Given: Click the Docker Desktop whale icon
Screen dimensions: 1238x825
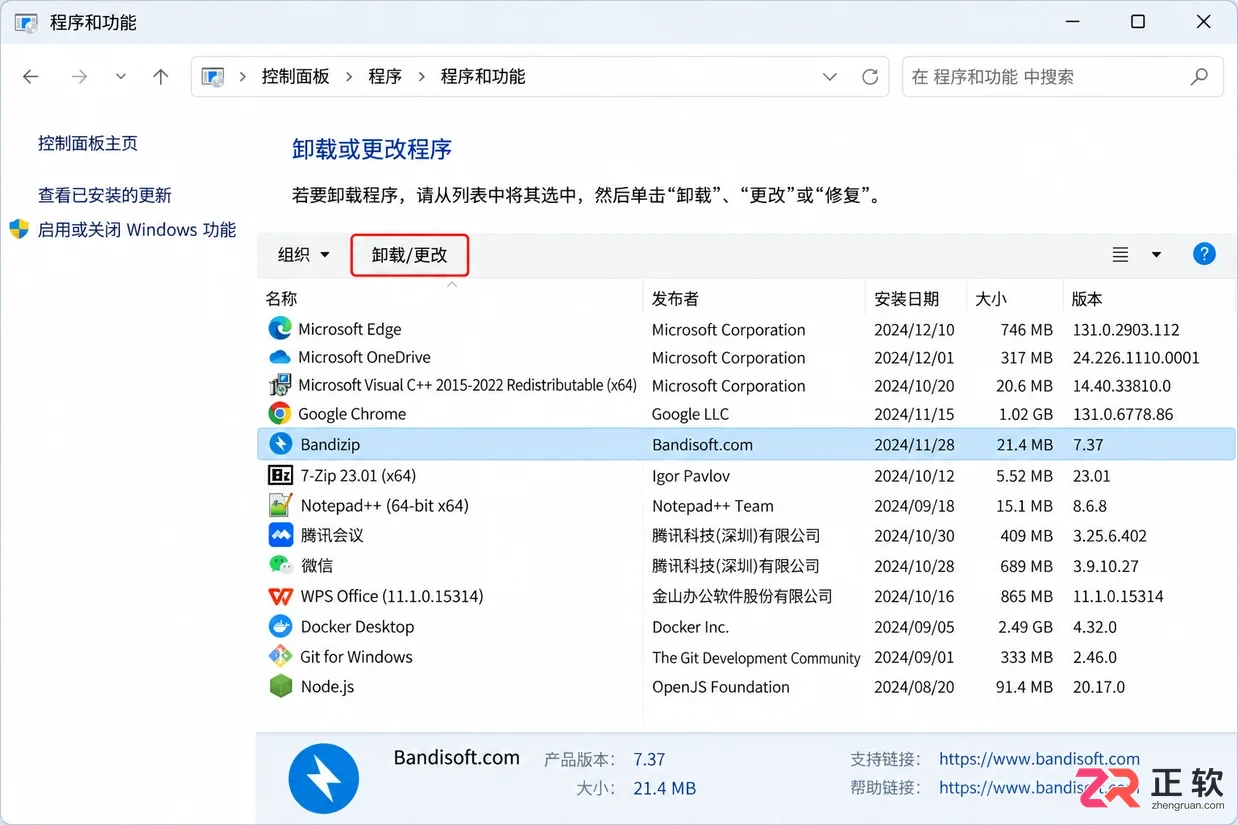Looking at the screenshot, I should (x=281, y=626).
